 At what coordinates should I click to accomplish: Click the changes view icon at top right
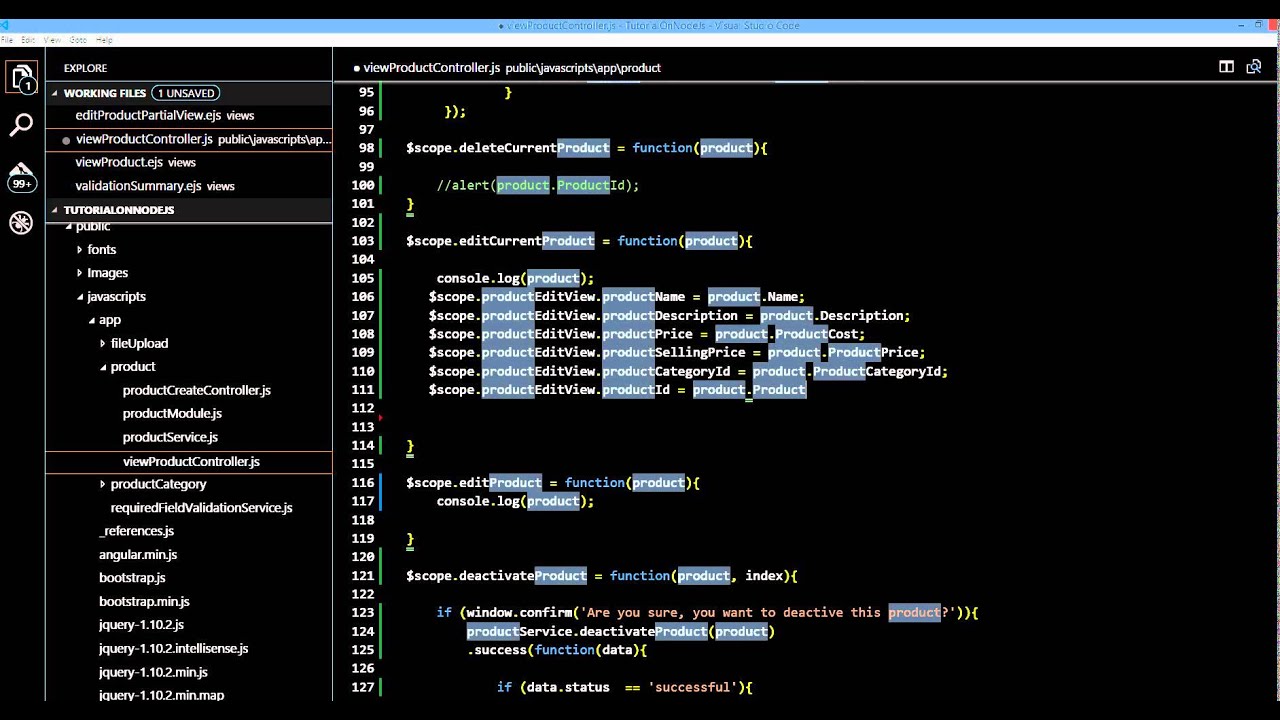pos(1254,67)
